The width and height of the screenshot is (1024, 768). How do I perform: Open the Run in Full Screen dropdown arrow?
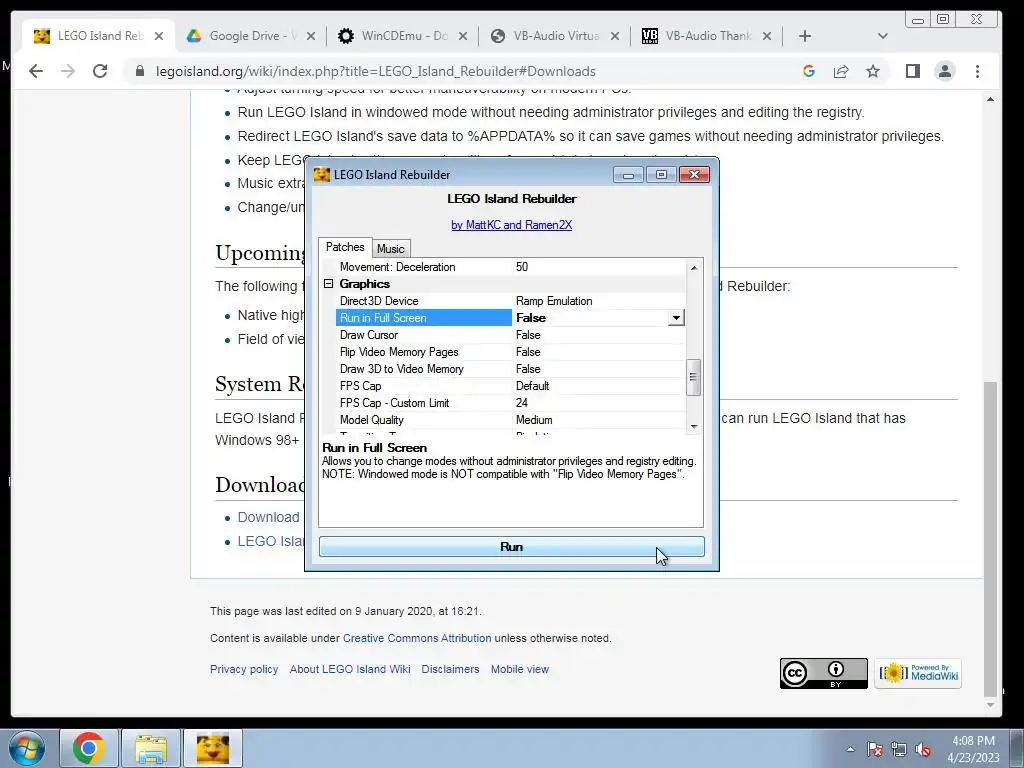coord(676,318)
